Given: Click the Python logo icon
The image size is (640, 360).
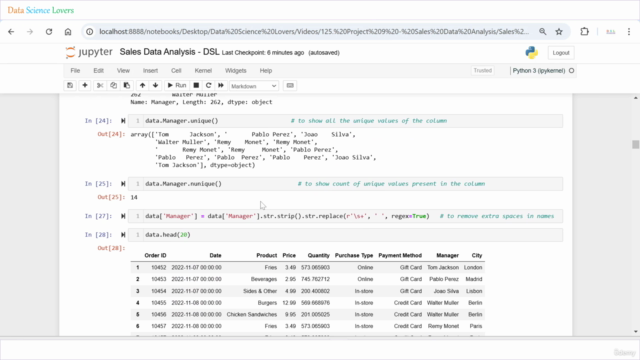Looking at the screenshot, I should point(531,53).
